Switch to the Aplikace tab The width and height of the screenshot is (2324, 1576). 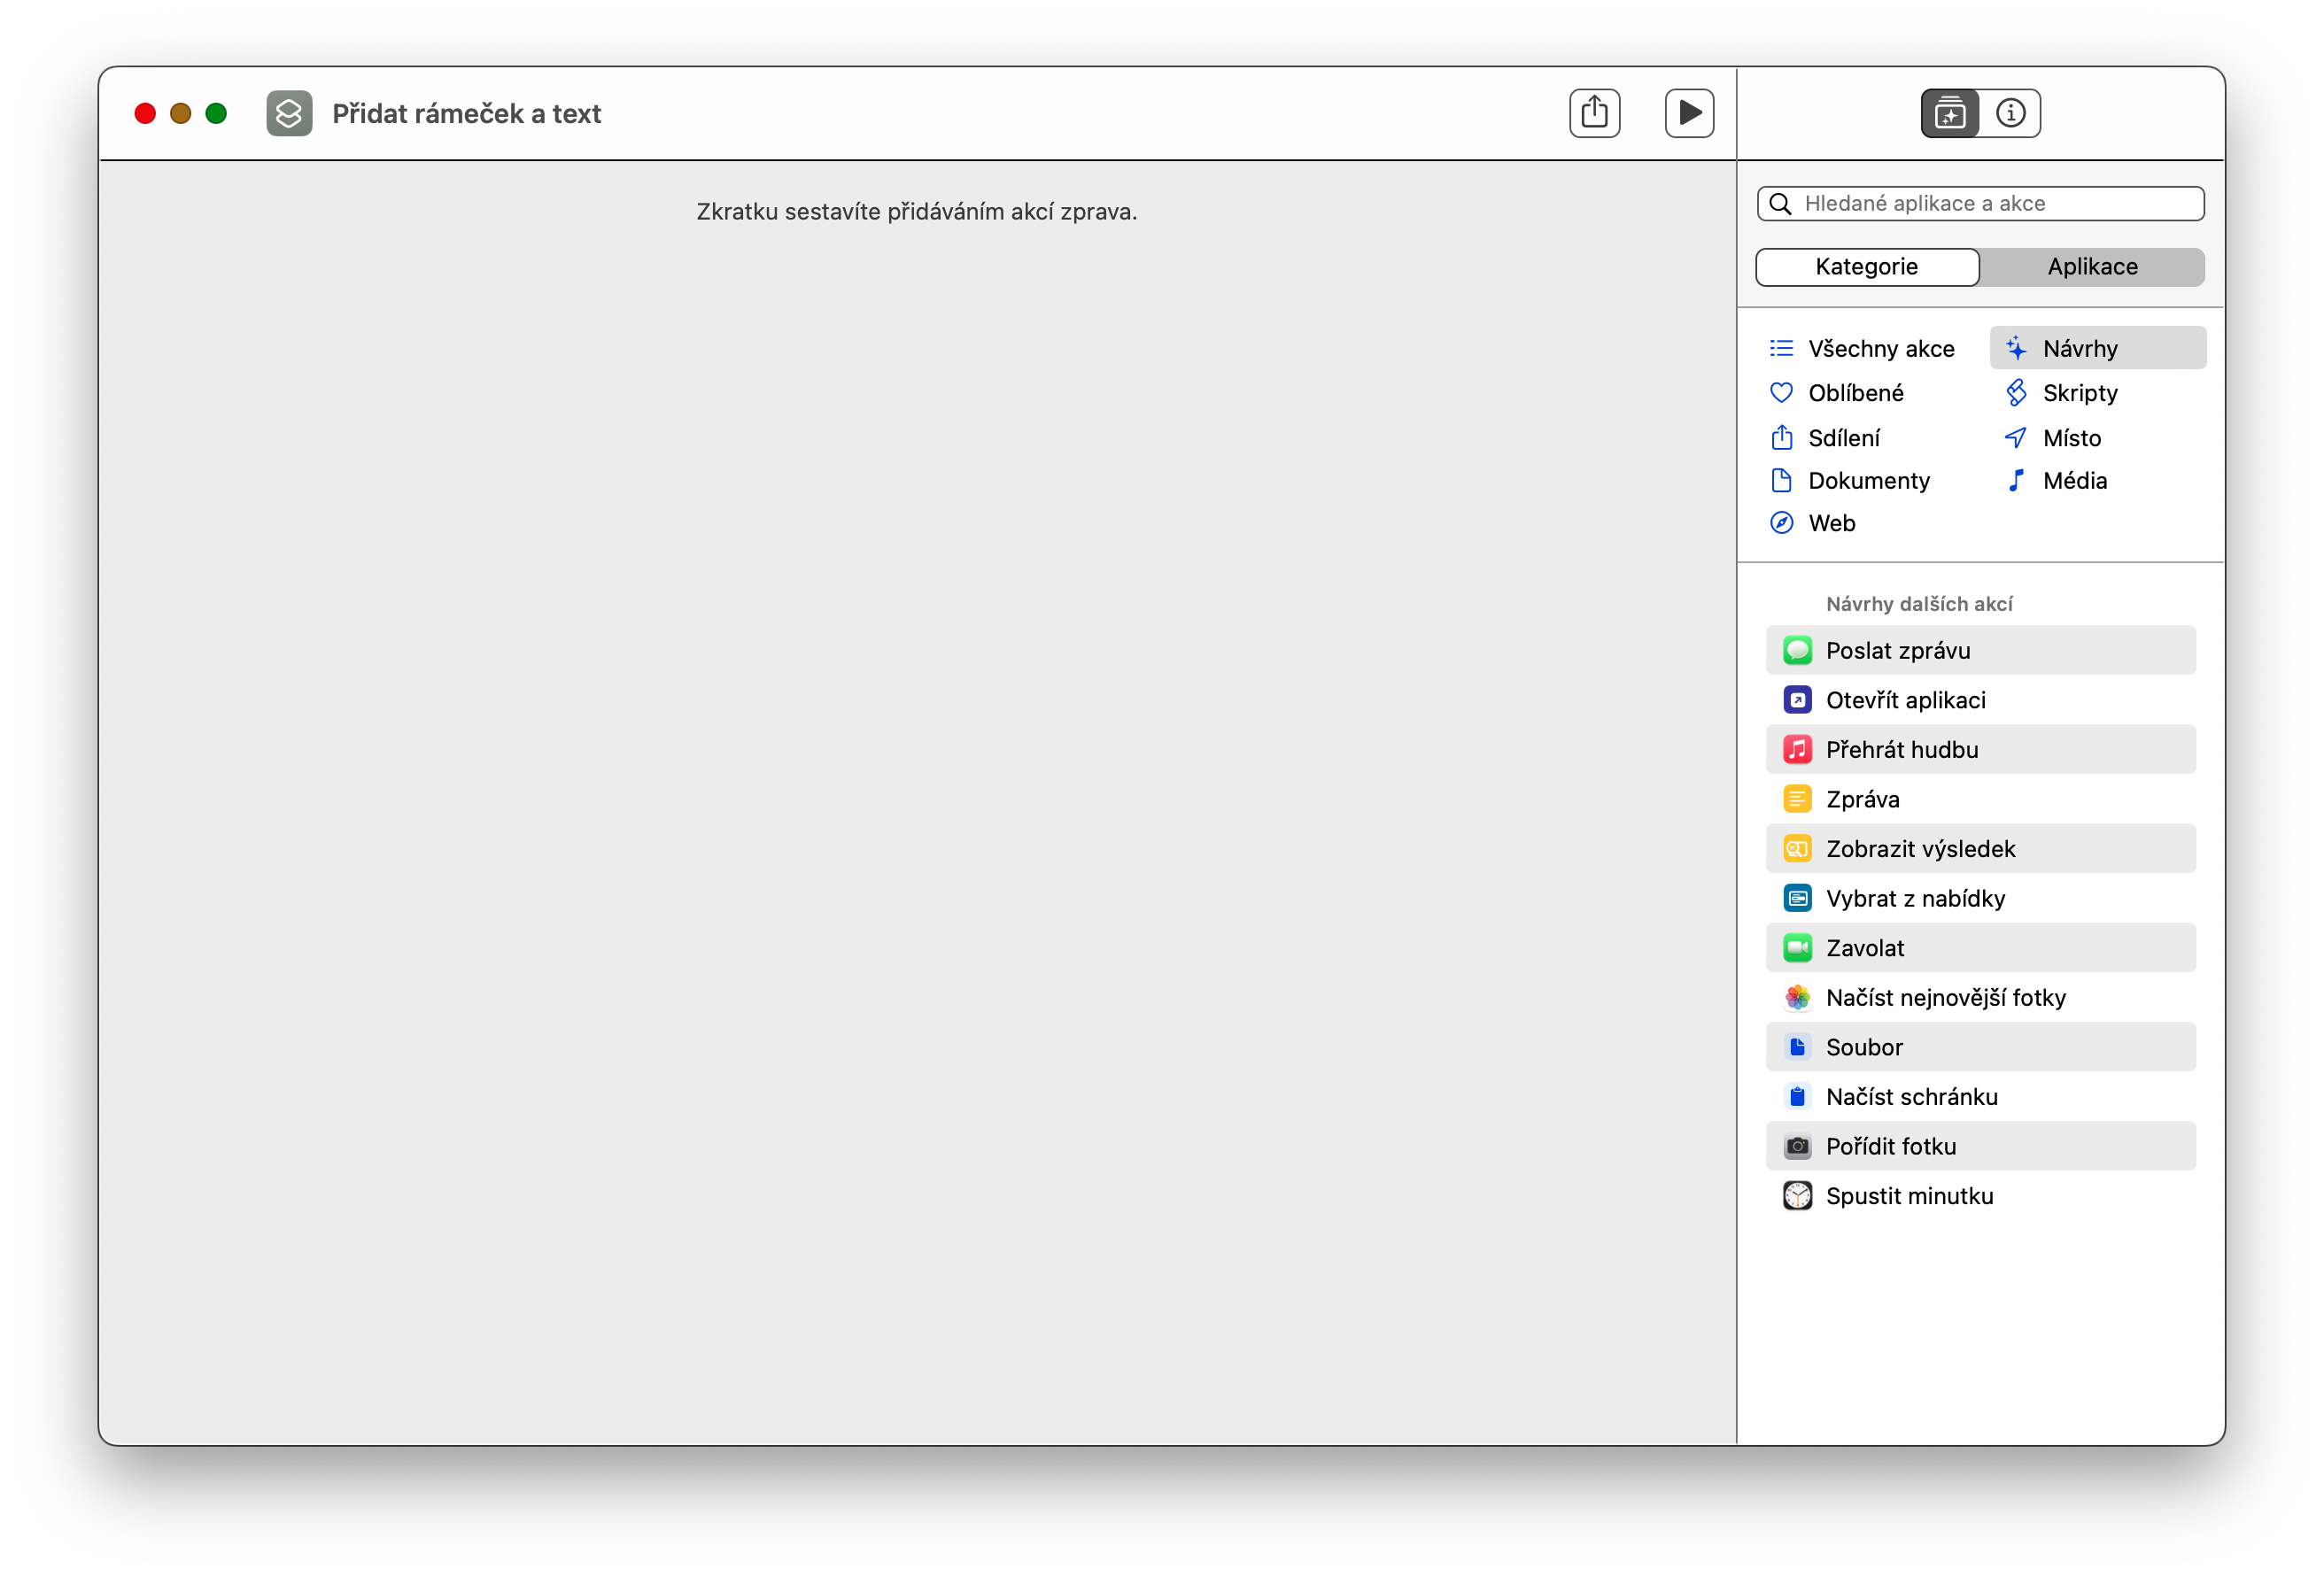click(x=2092, y=267)
